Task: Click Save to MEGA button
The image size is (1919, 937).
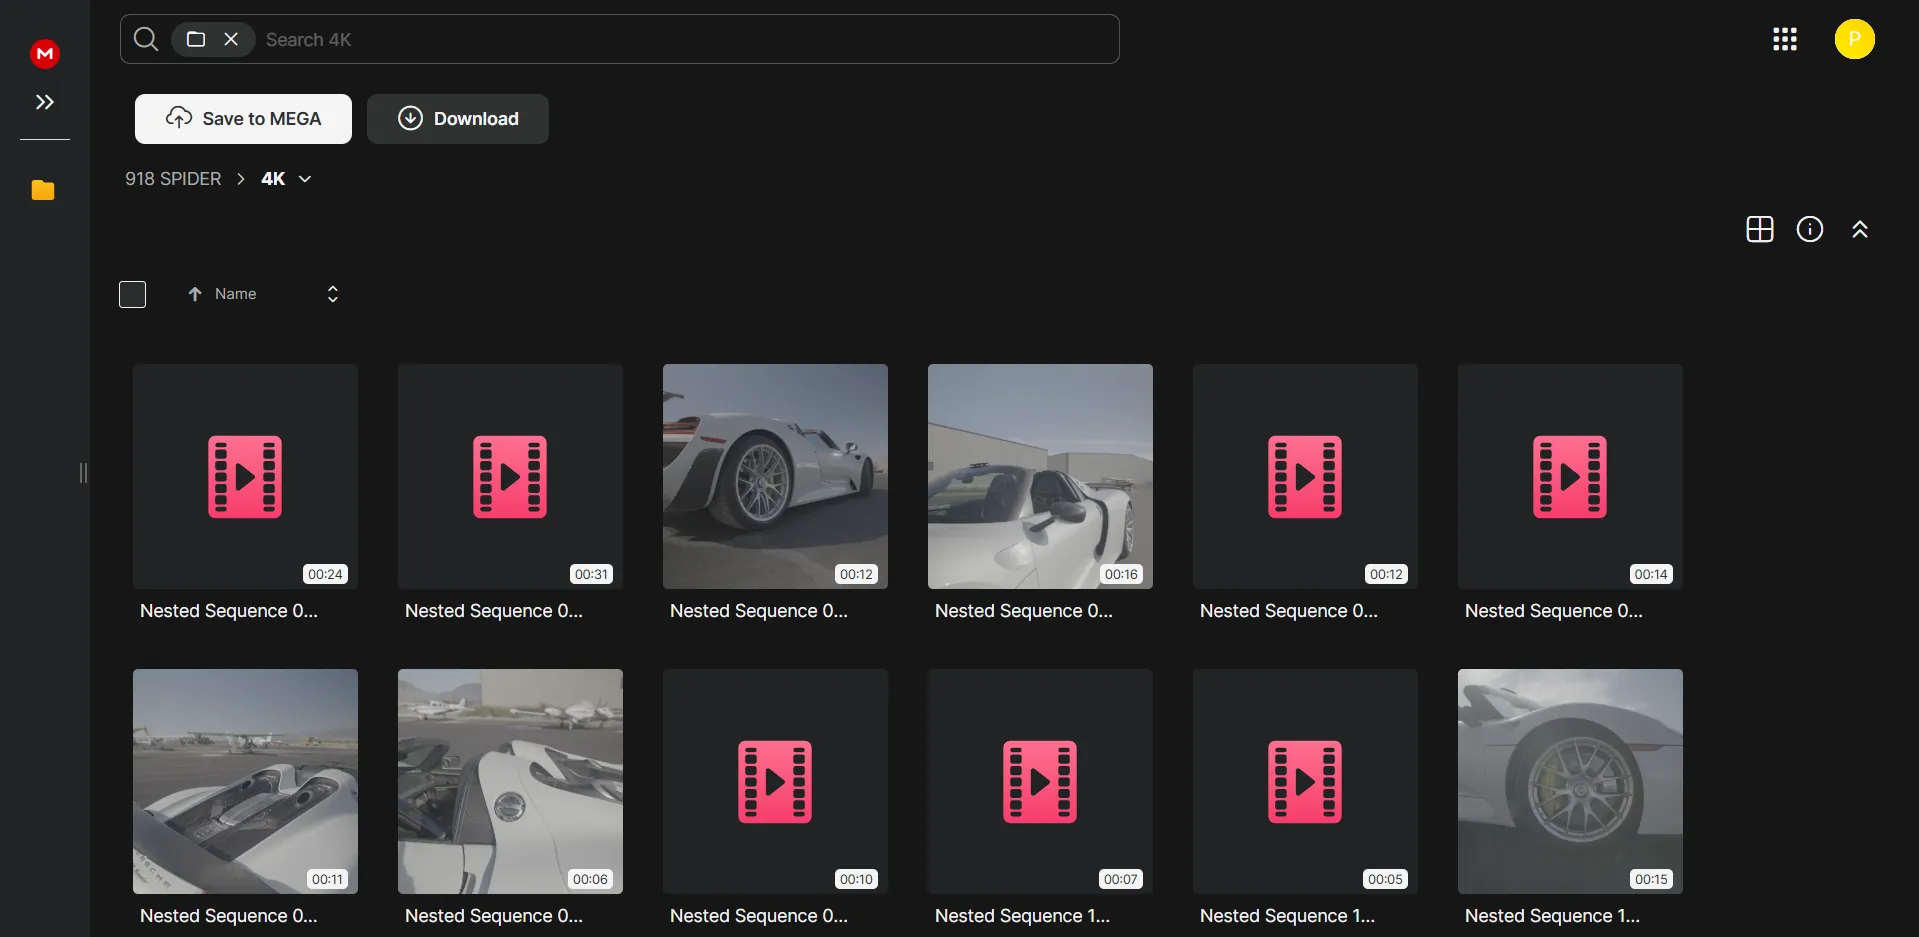Action: pos(243,119)
